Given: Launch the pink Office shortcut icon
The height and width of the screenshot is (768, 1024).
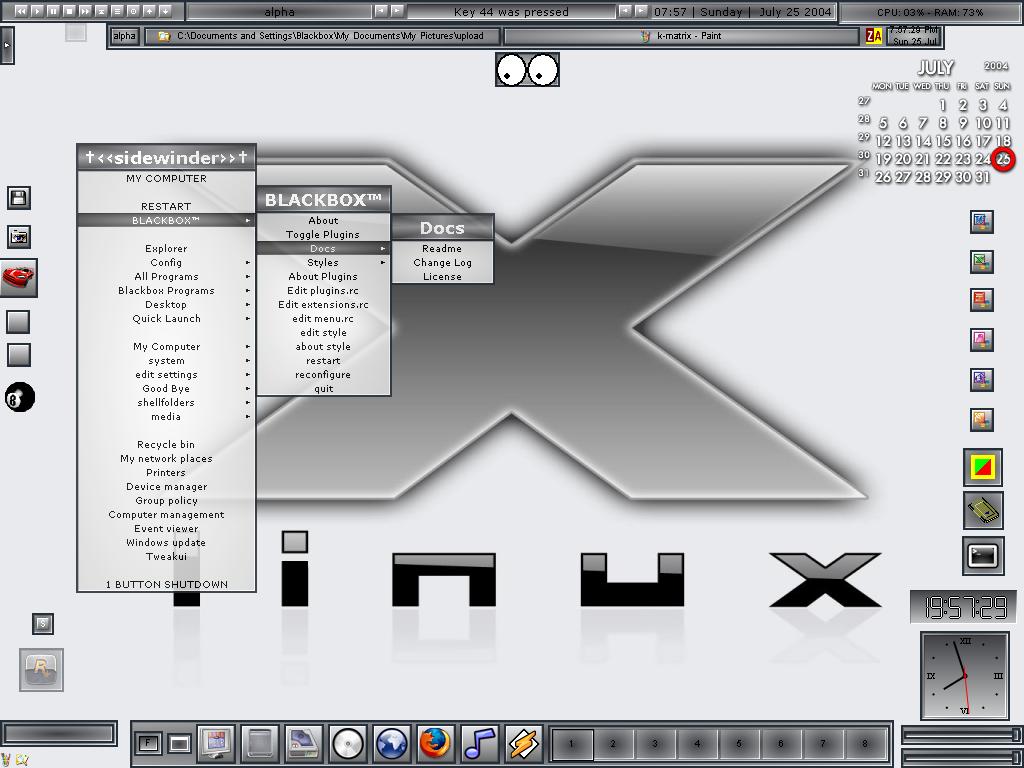Looking at the screenshot, I should coord(982,340).
